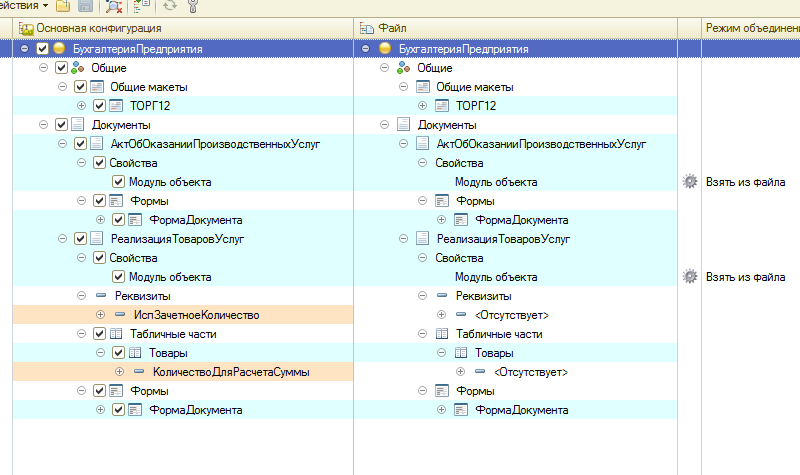Expand the ИспЗачетноеКоличество attribute node
Screen dimensions: 800x475
pos(100,315)
